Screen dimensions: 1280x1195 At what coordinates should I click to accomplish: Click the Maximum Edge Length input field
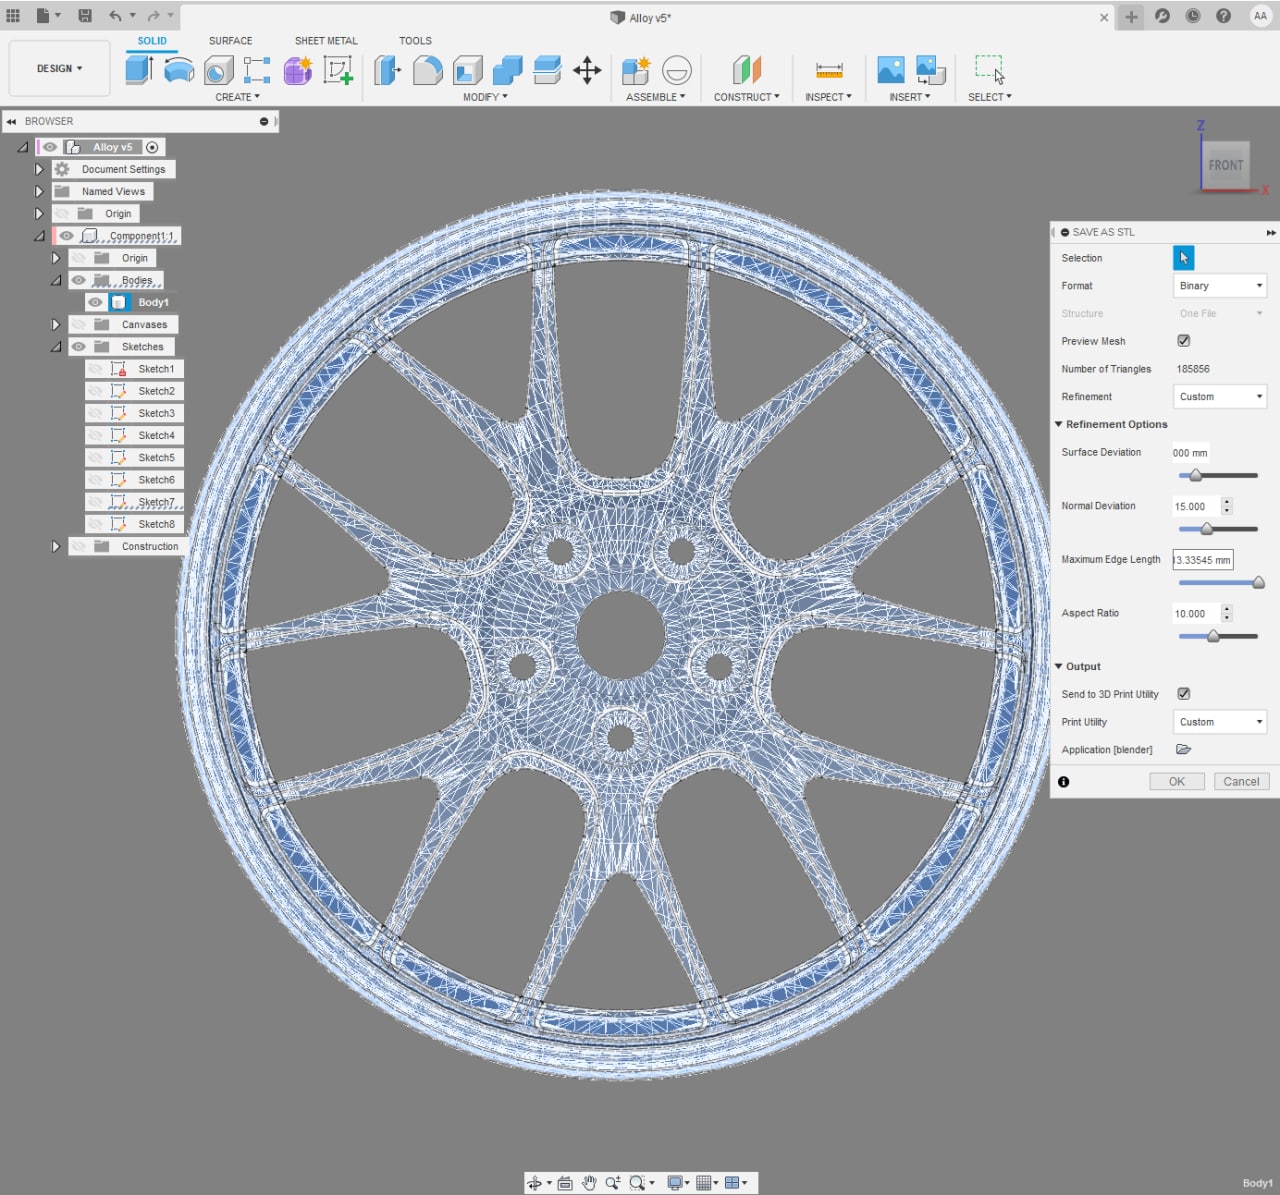[x=1202, y=560]
